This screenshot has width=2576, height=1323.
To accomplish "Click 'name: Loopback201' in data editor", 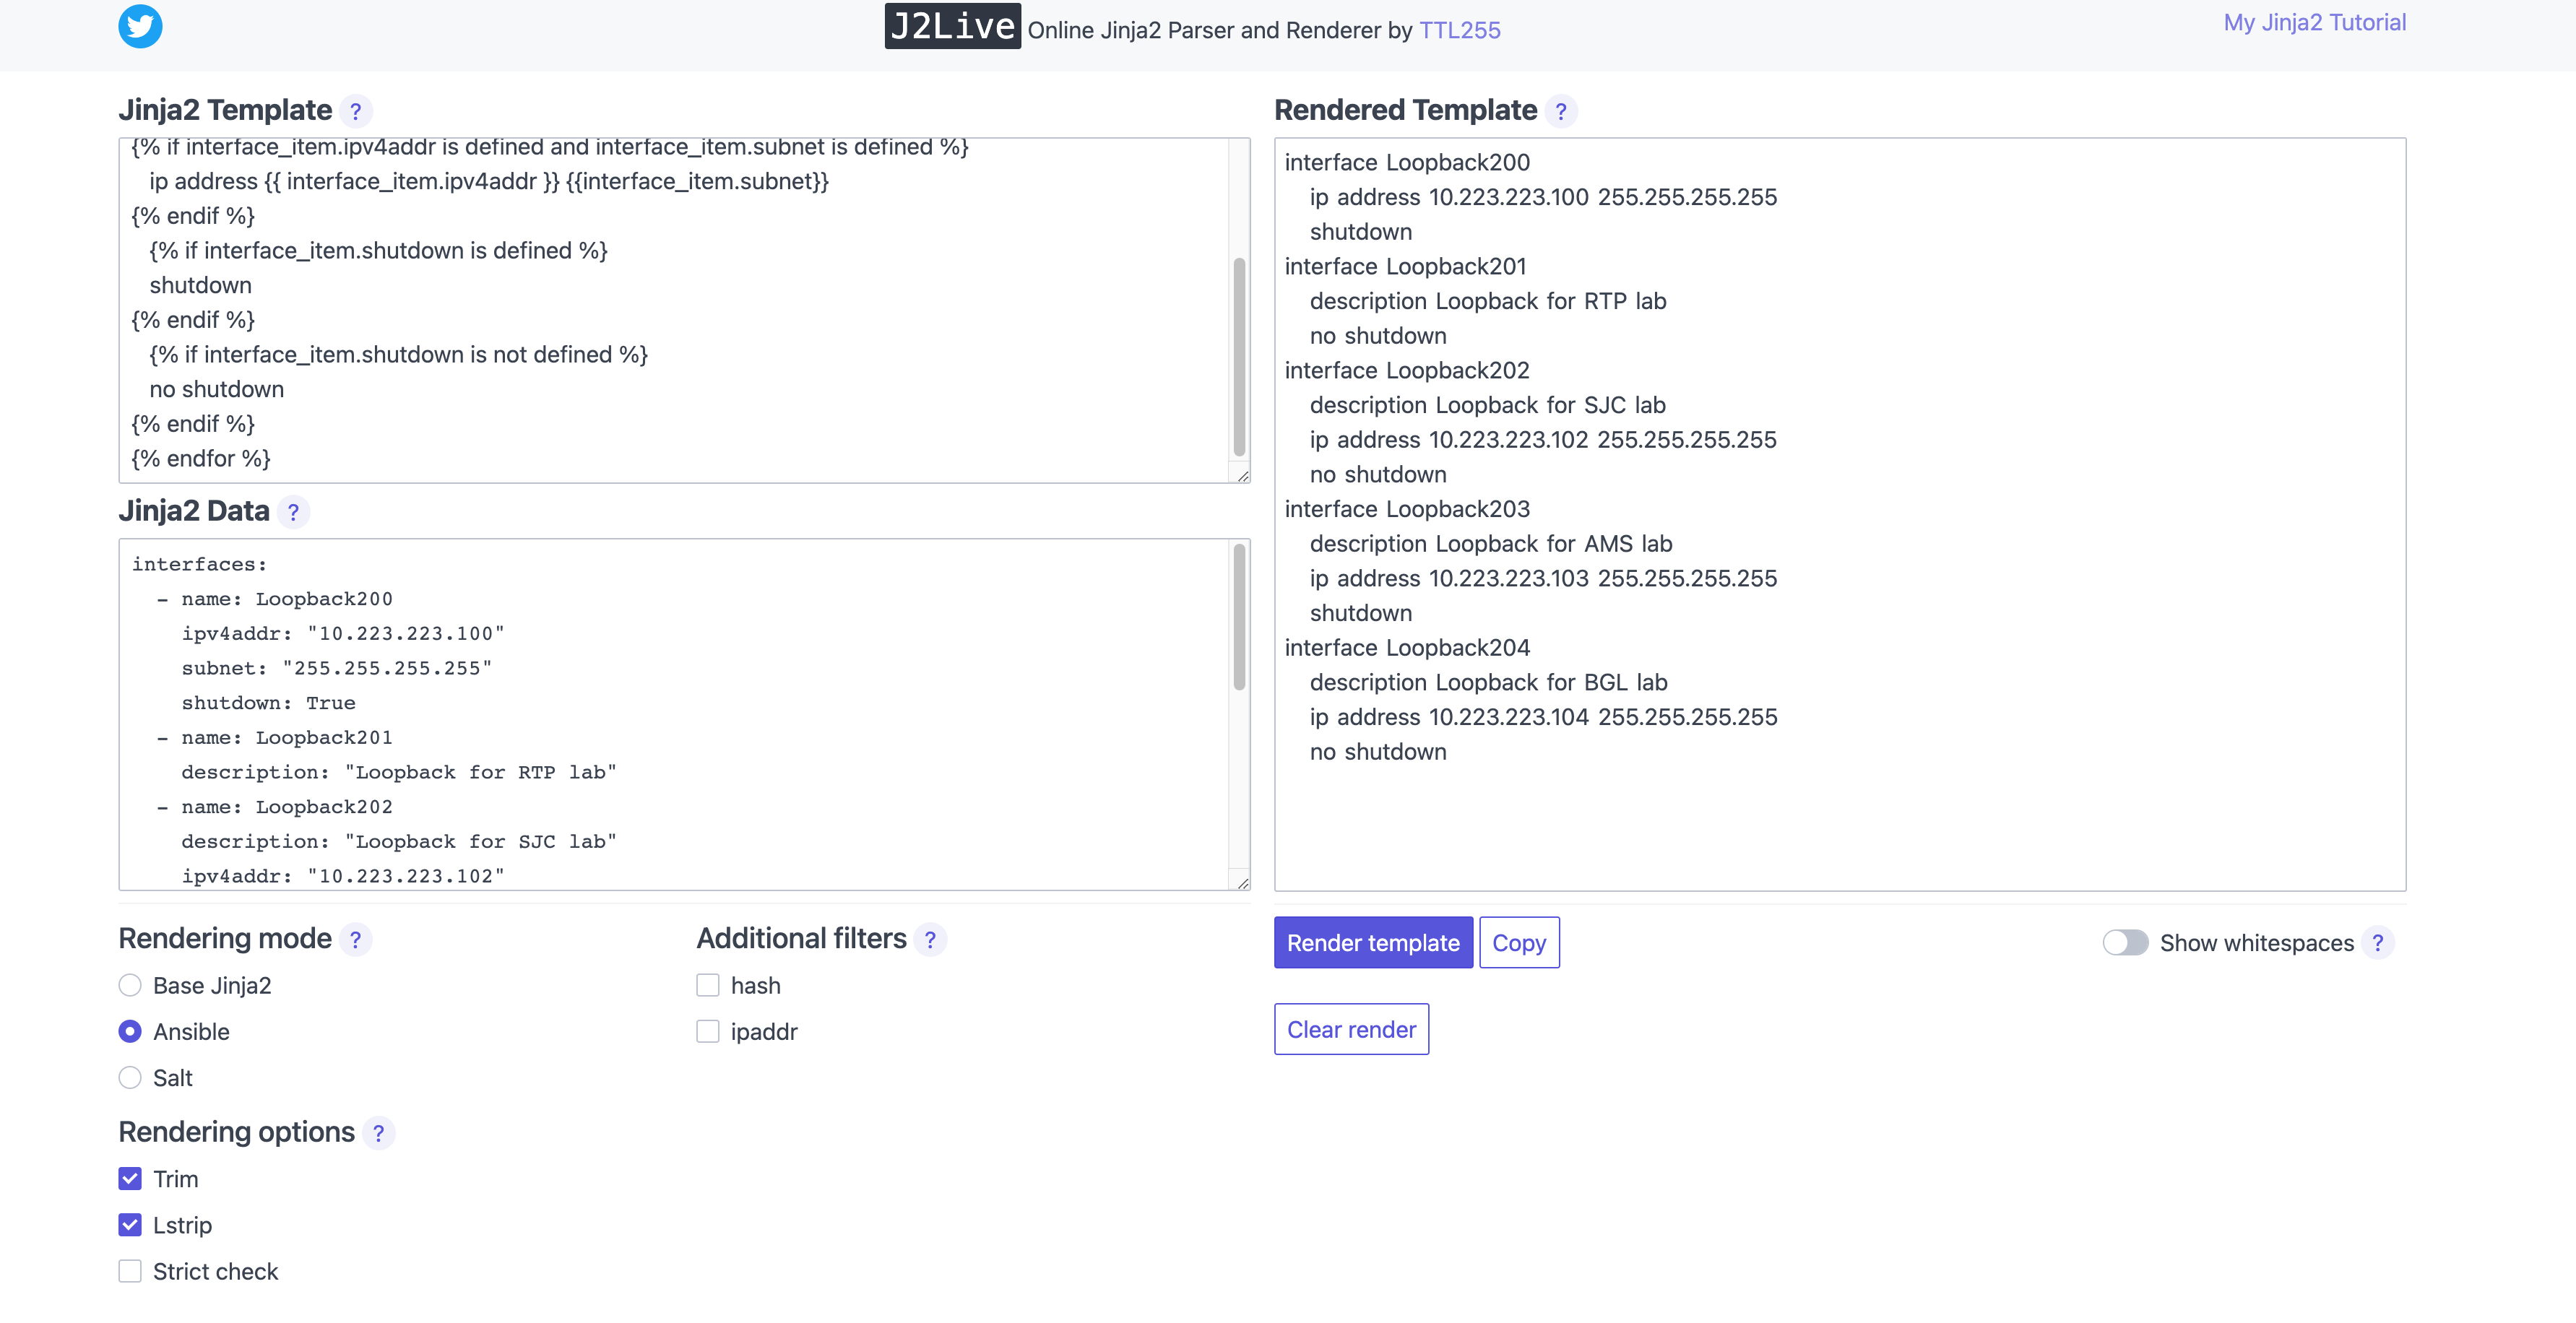I will 287,738.
